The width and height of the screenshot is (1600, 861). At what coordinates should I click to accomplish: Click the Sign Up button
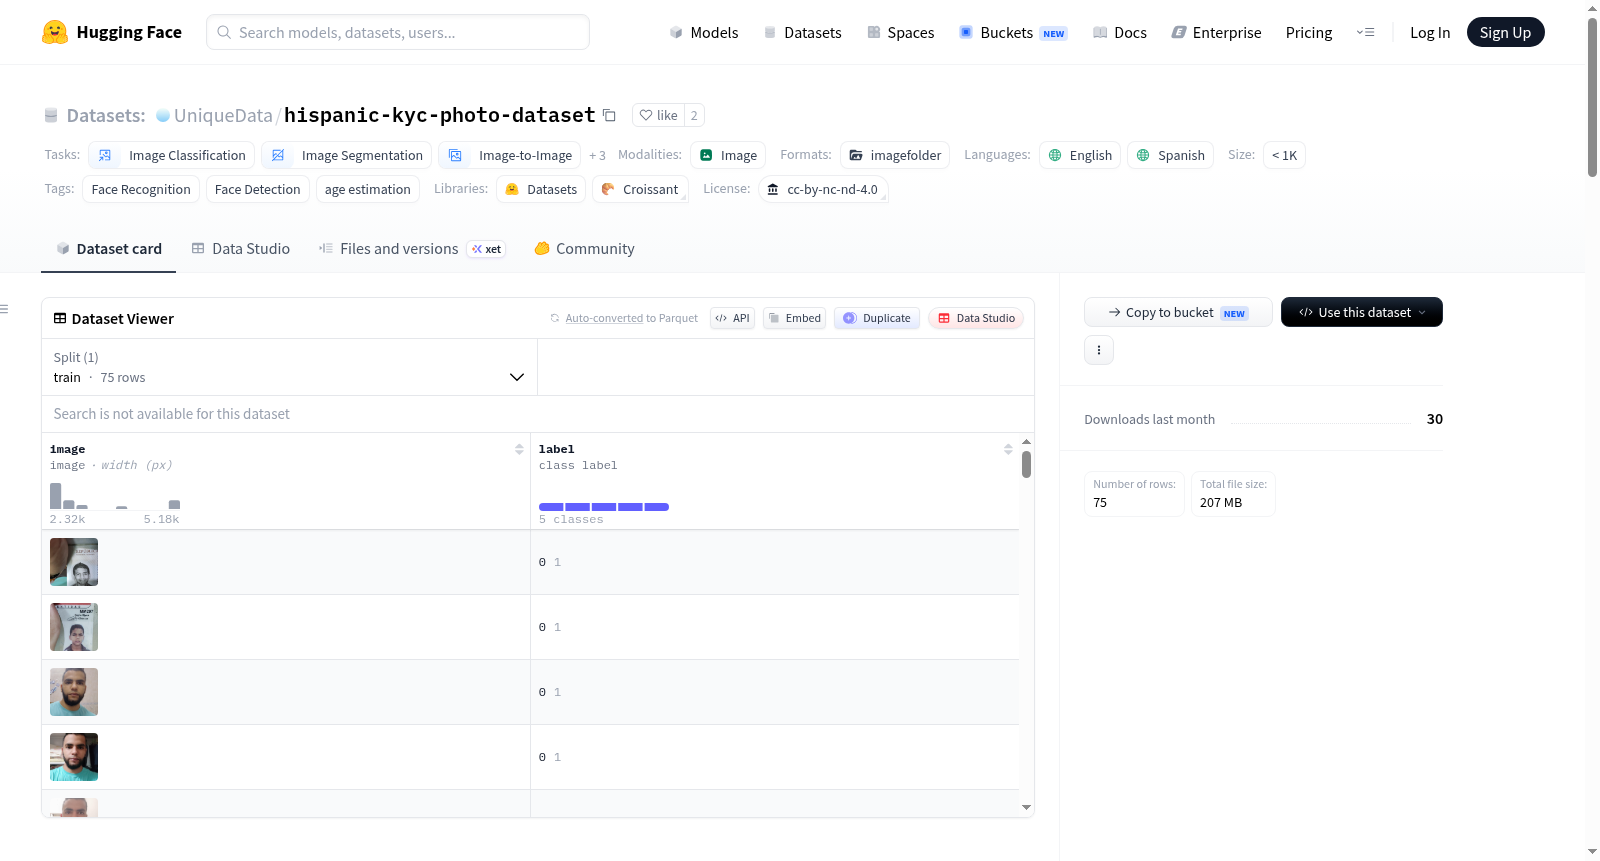pyautogui.click(x=1505, y=32)
